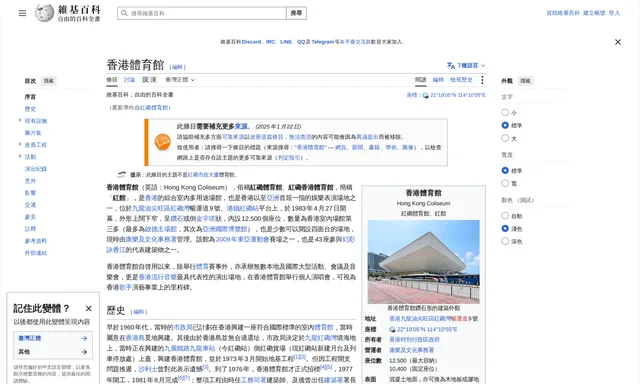Open the 檢視歷史 tab
Screen dimensions: 640x384
pos(461,80)
